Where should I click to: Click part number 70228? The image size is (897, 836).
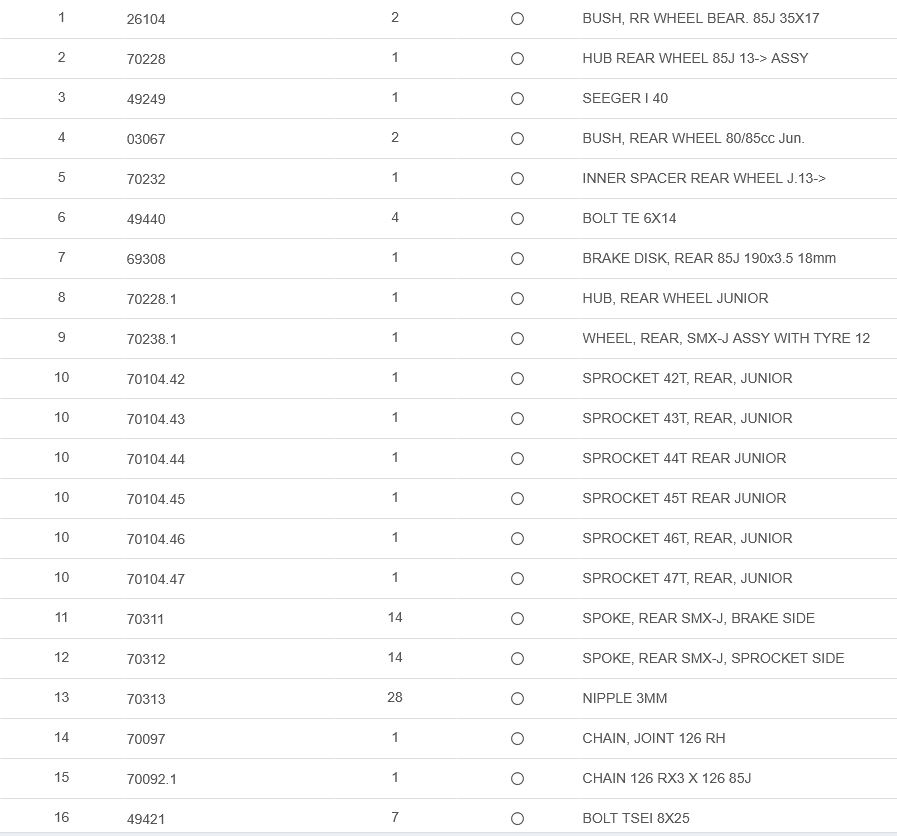(146, 59)
